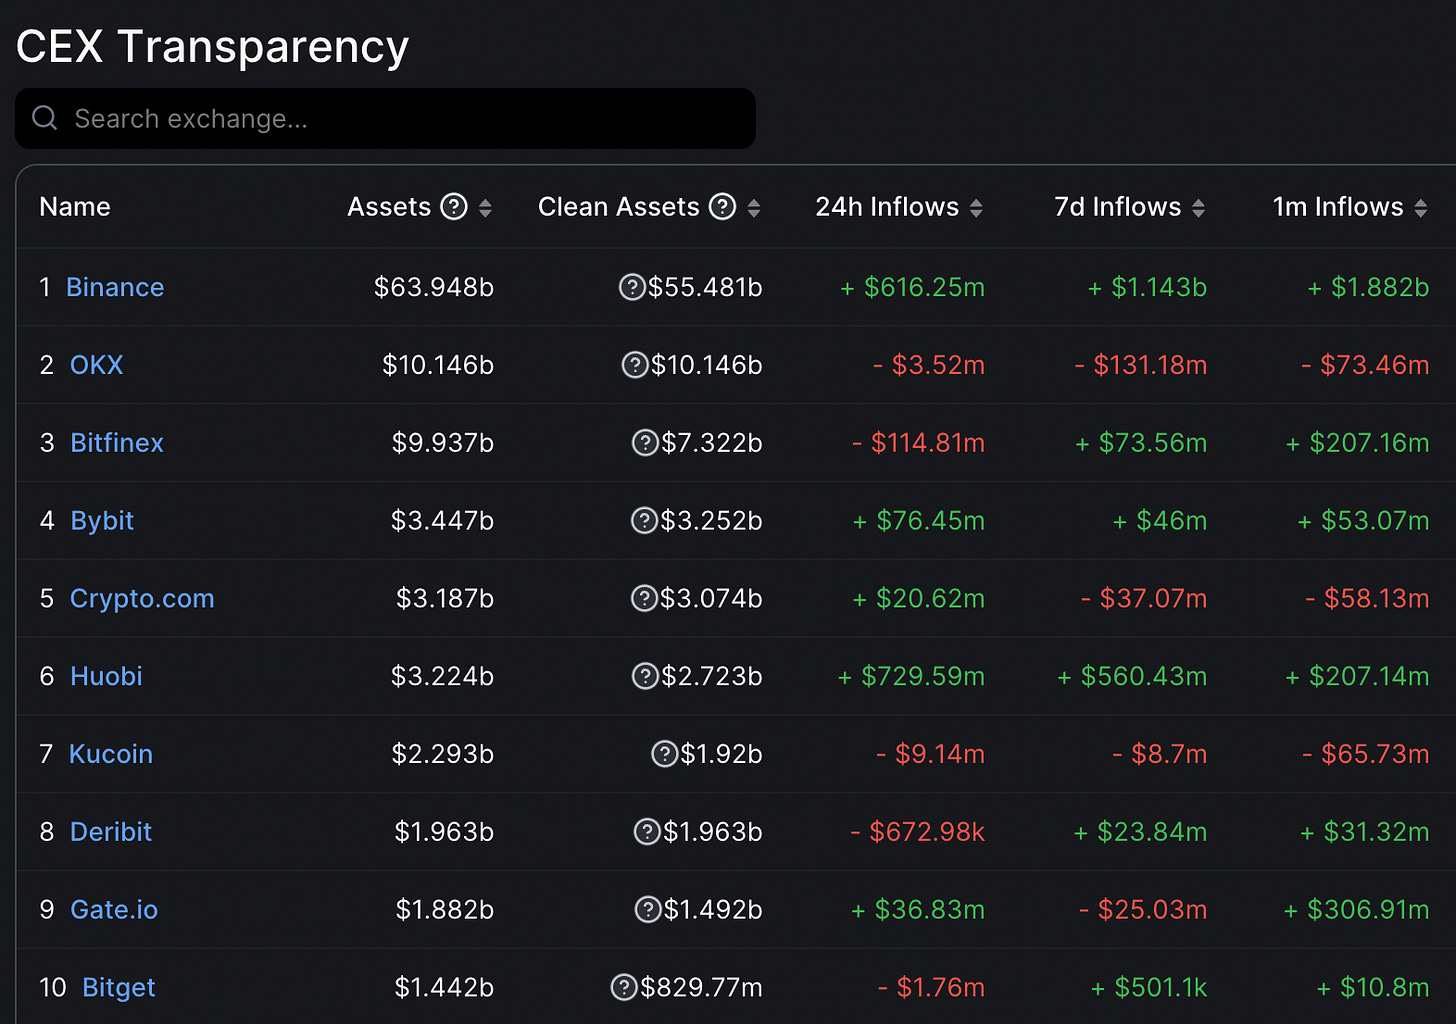Viewport: 1456px width, 1024px height.
Task: Open the Binance exchange link
Action: [x=115, y=288]
